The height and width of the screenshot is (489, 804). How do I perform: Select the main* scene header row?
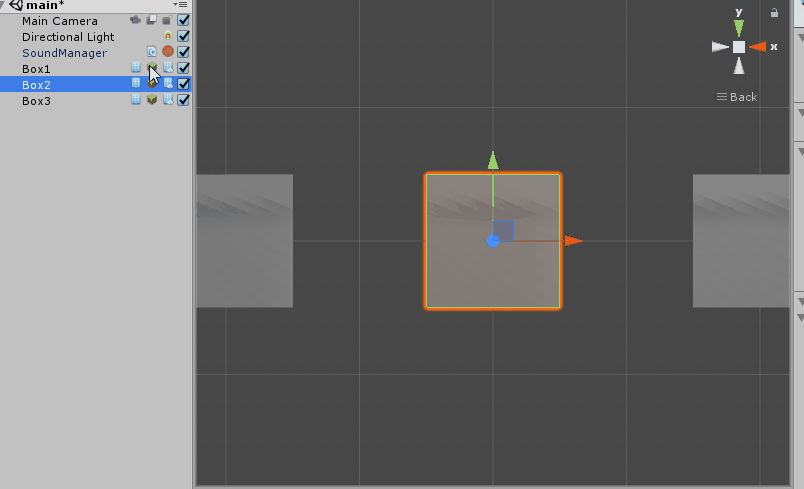96,6
